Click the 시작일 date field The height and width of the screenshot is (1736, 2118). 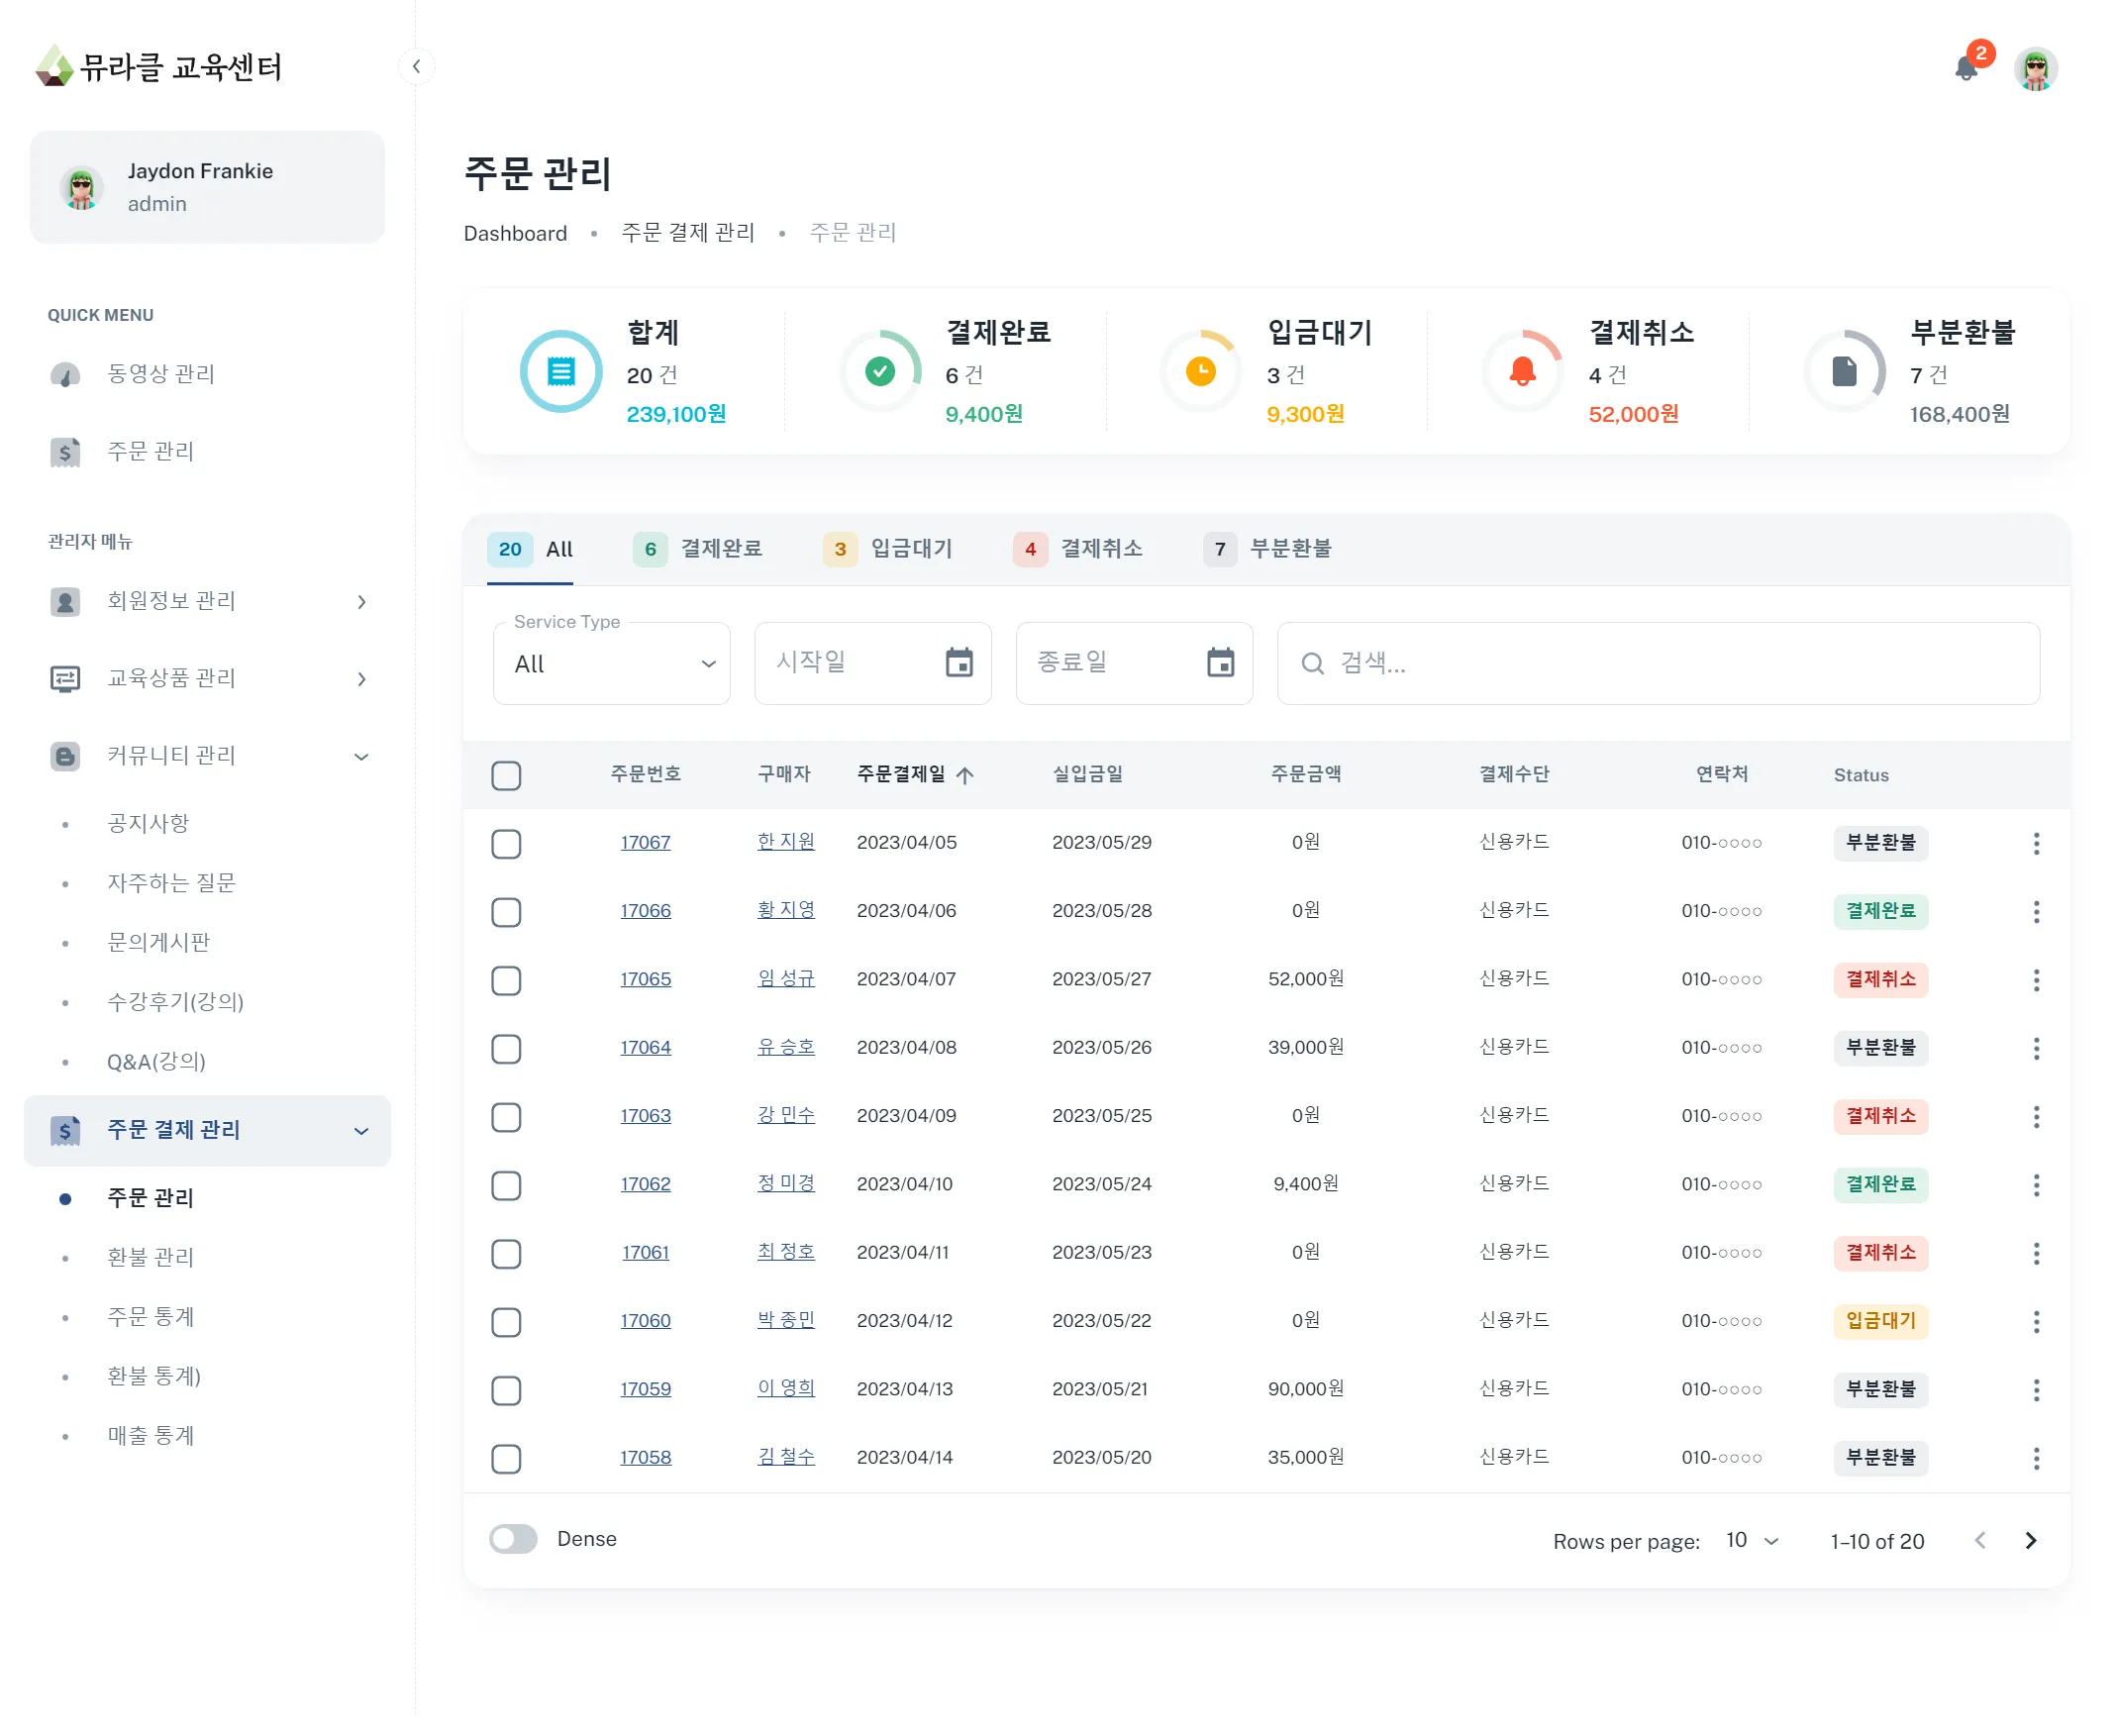[x=872, y=664]
